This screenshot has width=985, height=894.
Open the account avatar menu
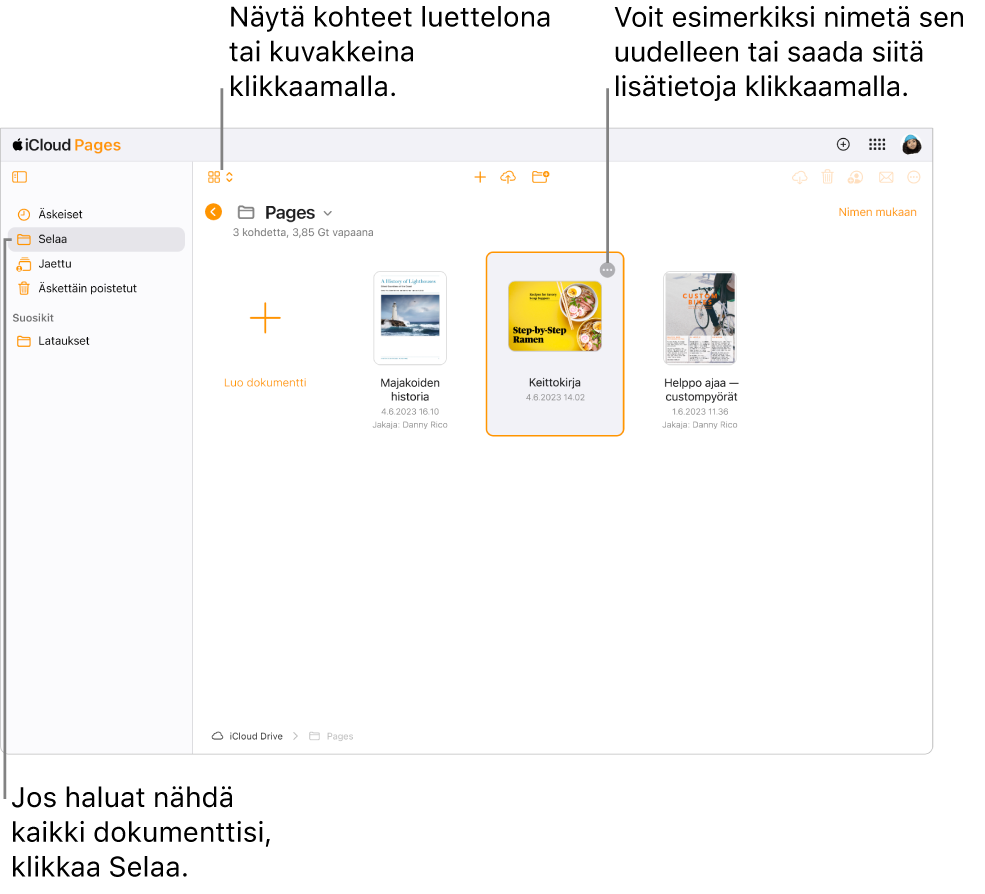click(x=912, y=144)
